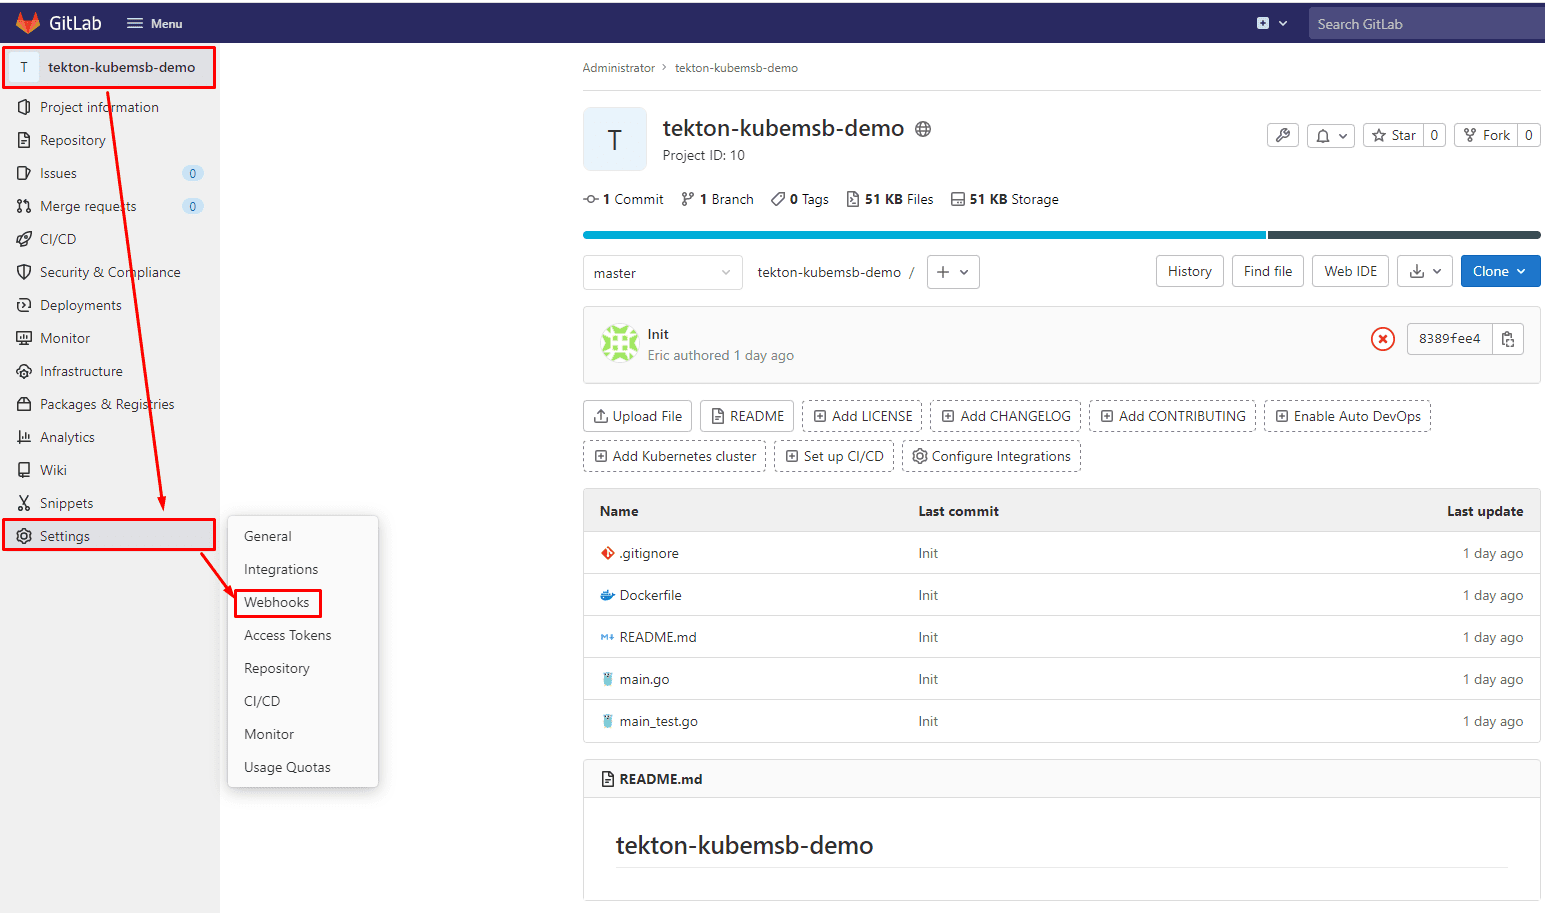
Task: Click Configure Integrations button
Action: (992, 456)
